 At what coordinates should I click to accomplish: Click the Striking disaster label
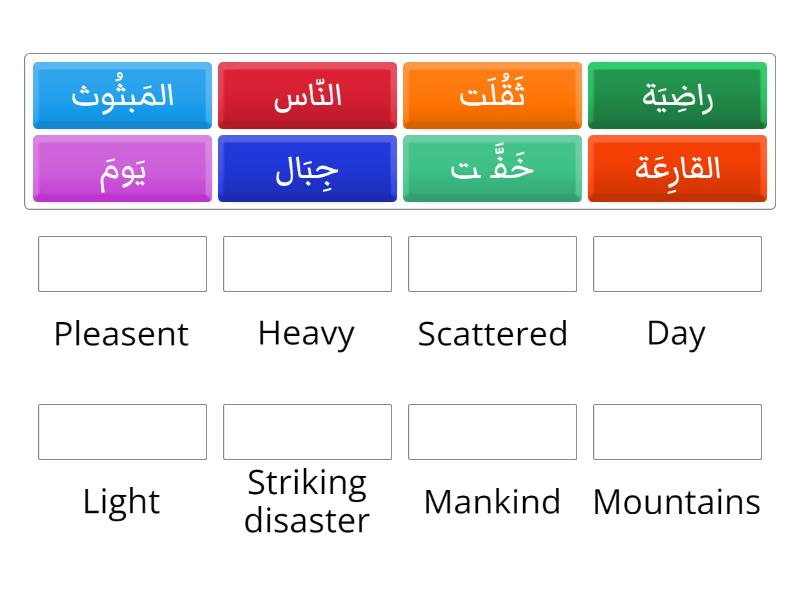[x=307, y=502]
